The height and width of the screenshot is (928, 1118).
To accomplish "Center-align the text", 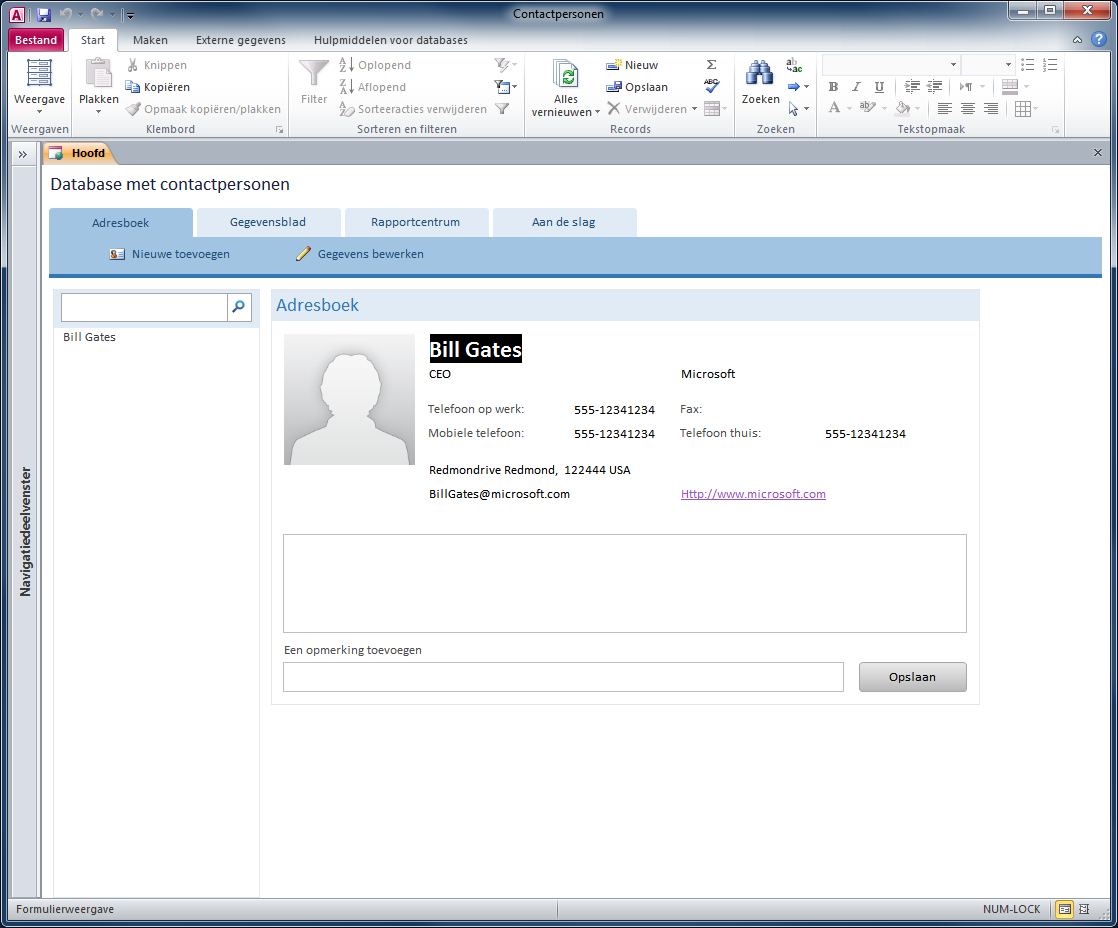I will tap(968, 109).
